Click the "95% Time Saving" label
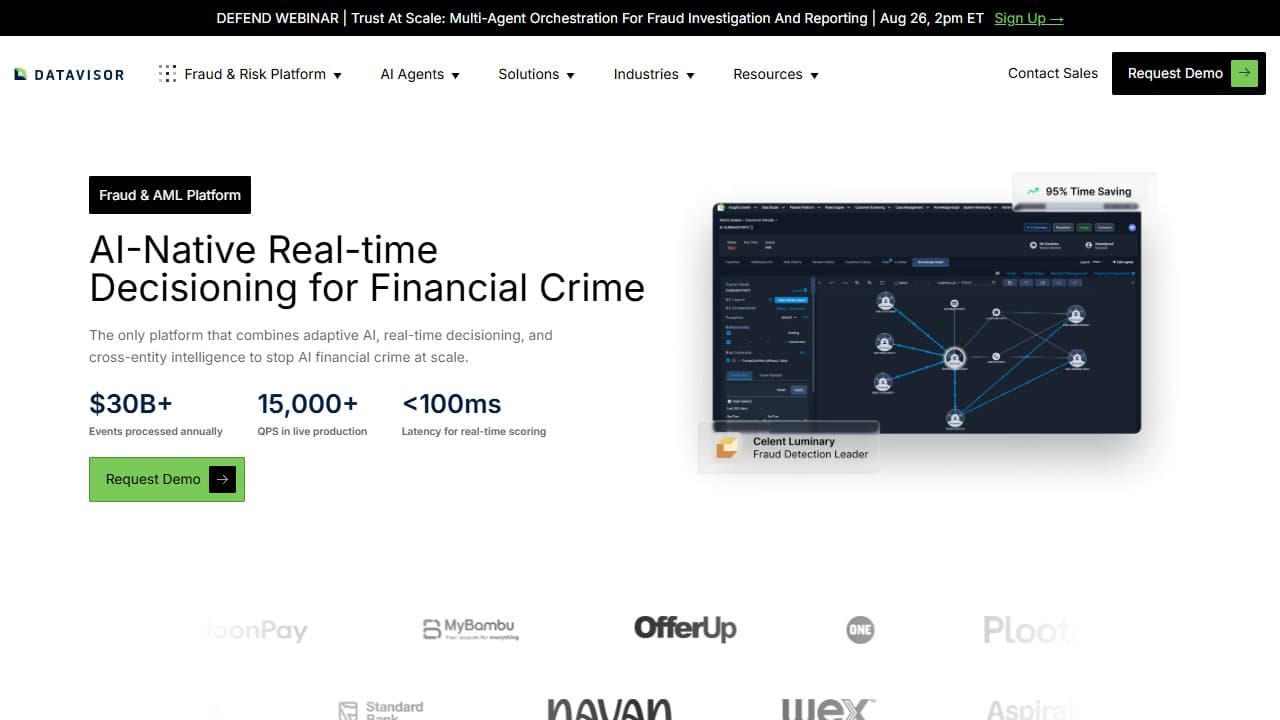Screen dimensions: 1280x720 click(1089, 191)
